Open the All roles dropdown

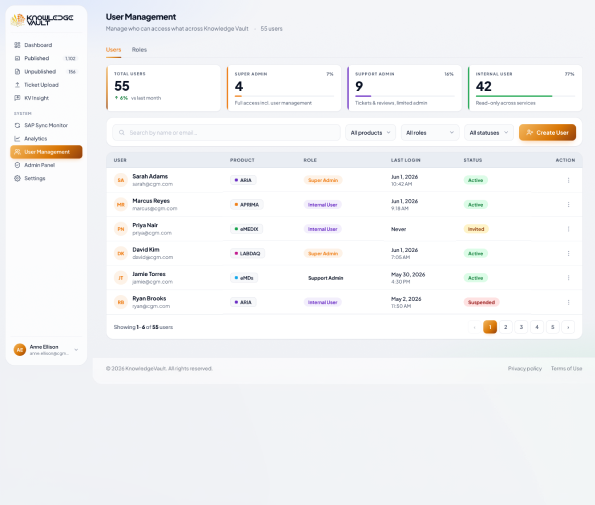430,133
